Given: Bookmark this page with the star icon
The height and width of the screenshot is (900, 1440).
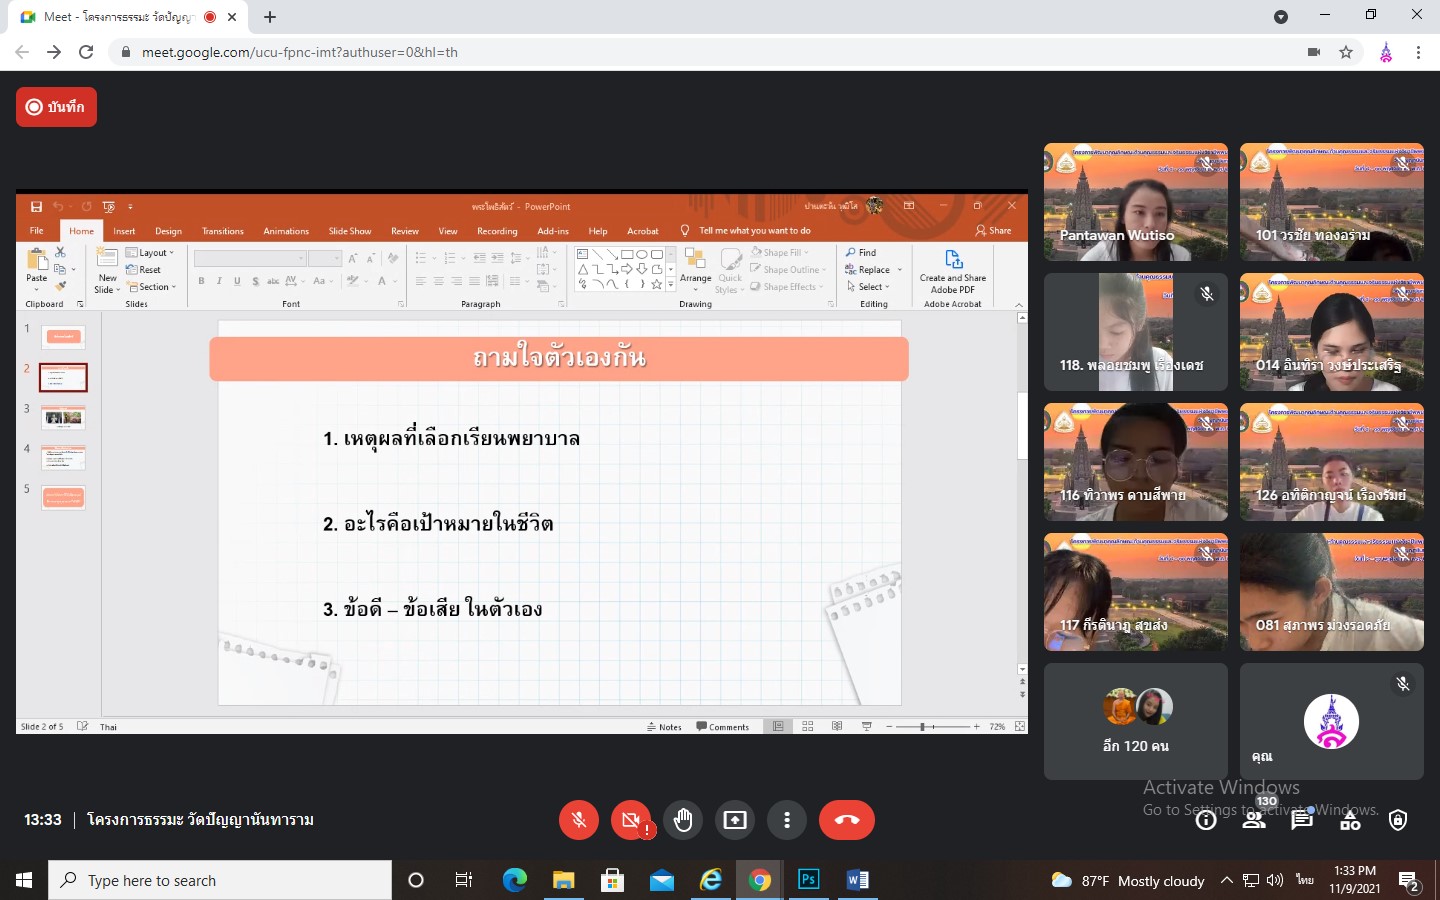Looking at the screenshot, I should [x=1346, y=52].
